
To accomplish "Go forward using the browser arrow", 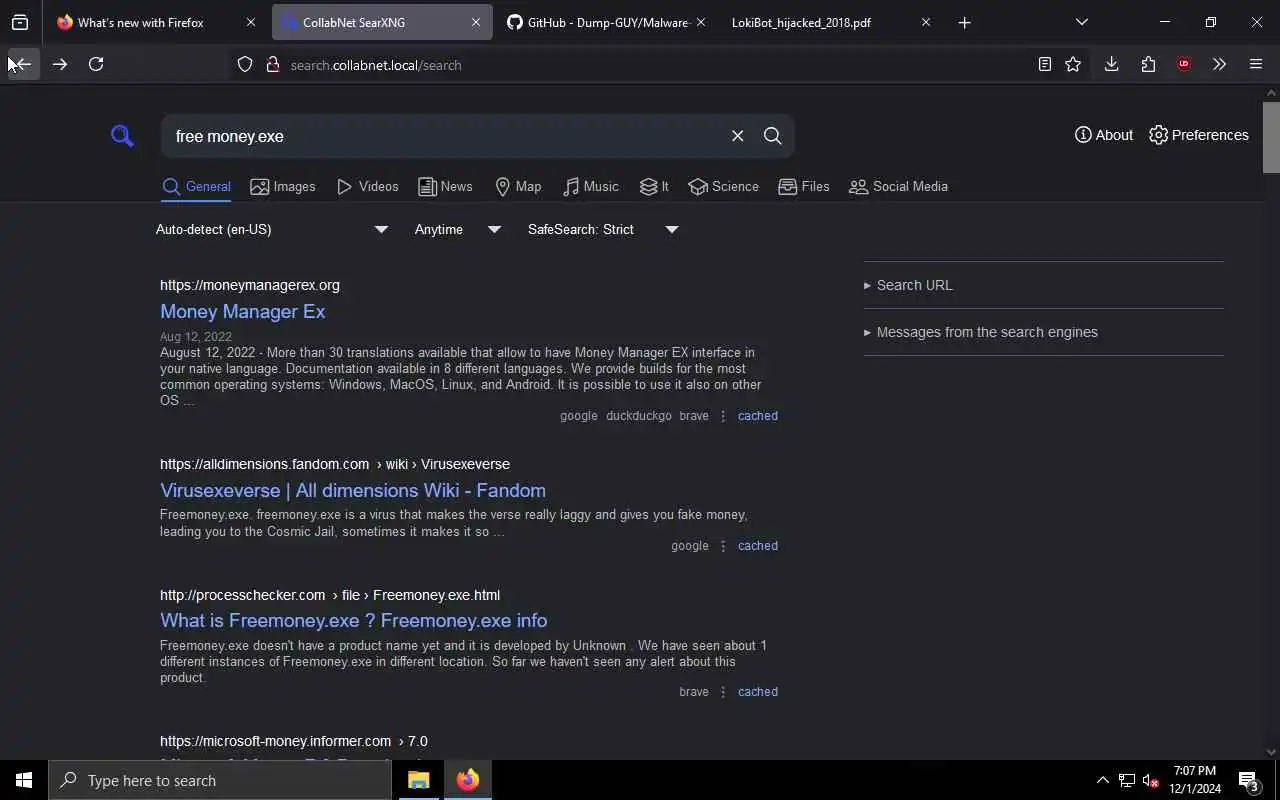I will 60,64.
